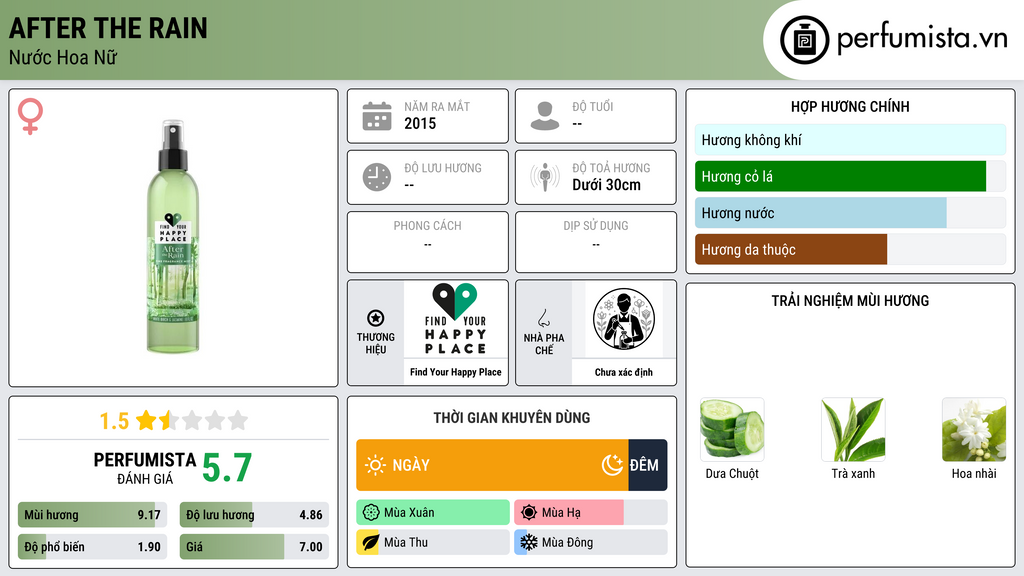Click the Mùa Hạ season bar
This screenshot has height=576, width=1024.
(x=590, y=513)
